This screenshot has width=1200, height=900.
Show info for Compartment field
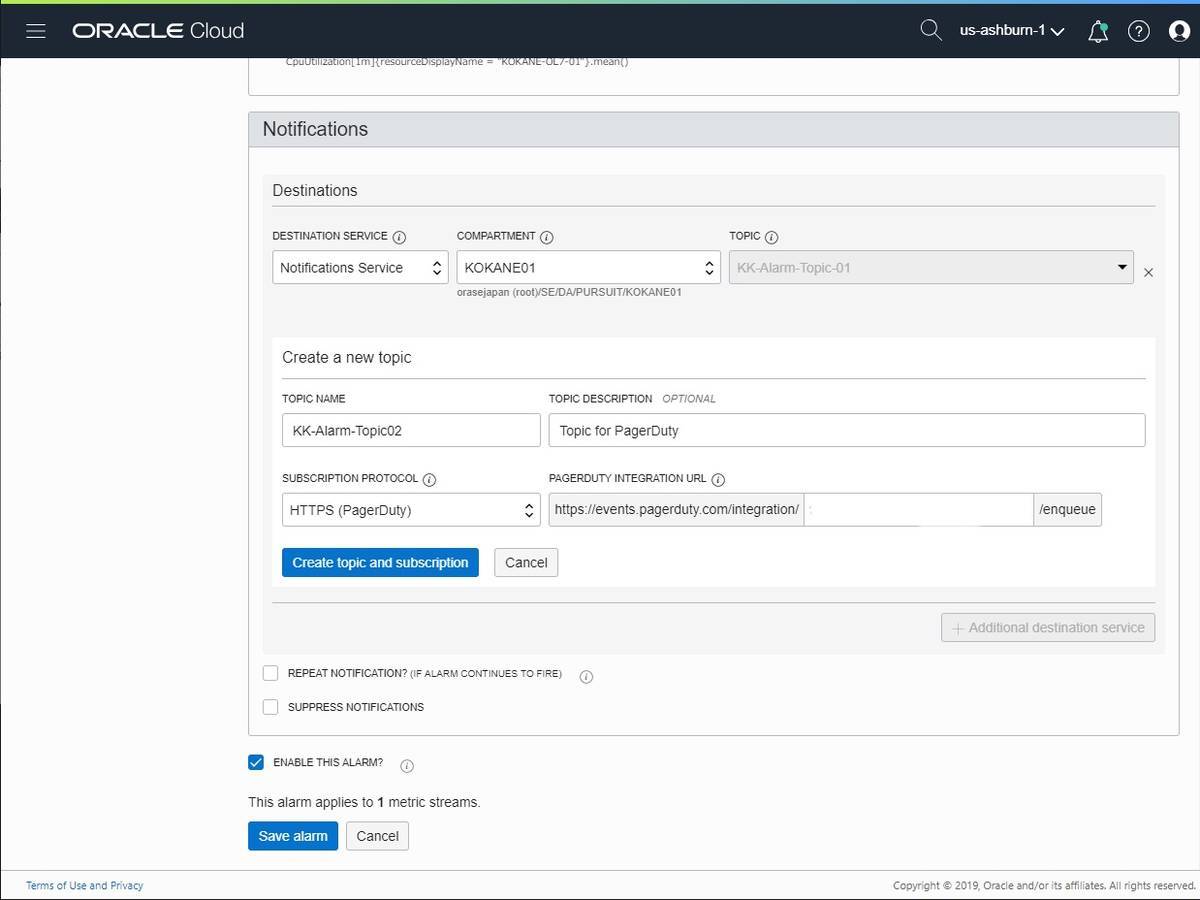tap(547, 237)
